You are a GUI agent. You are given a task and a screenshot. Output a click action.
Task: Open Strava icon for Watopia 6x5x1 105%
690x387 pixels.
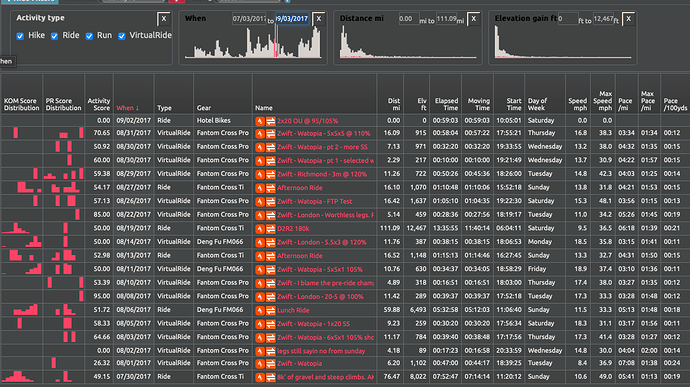(x=260, y=338)
